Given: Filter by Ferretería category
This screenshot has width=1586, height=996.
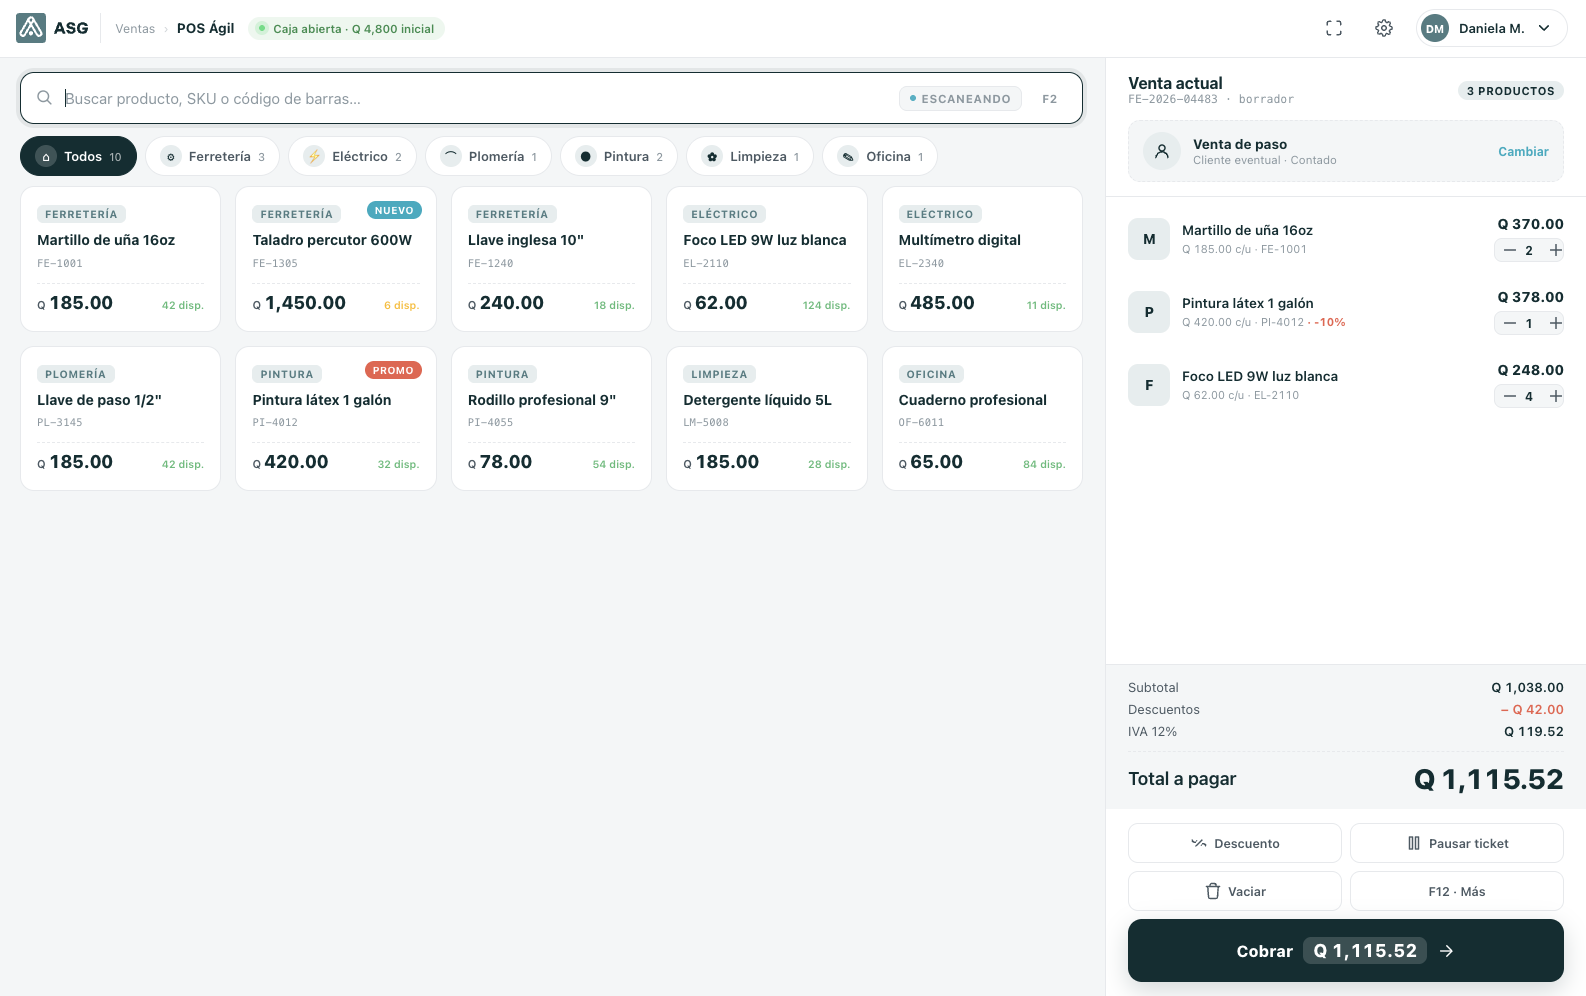Looking at the screenshot, I should (214, 156).
